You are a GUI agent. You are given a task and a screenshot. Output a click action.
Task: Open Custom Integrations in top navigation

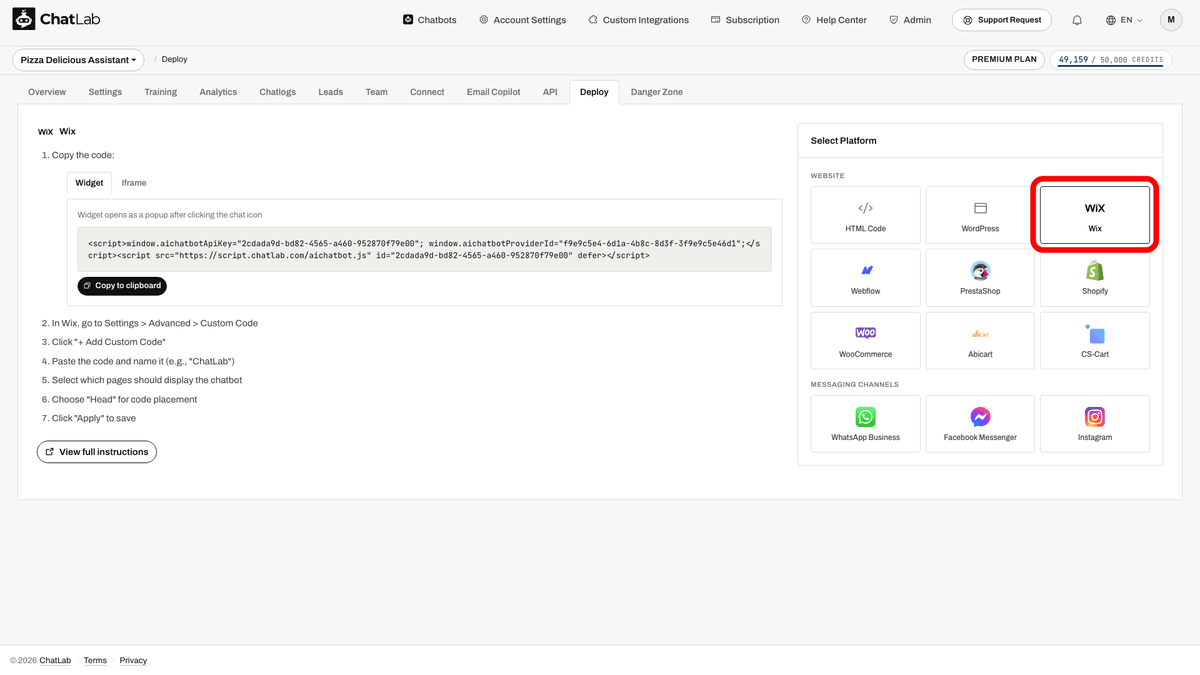click(638, 20)
